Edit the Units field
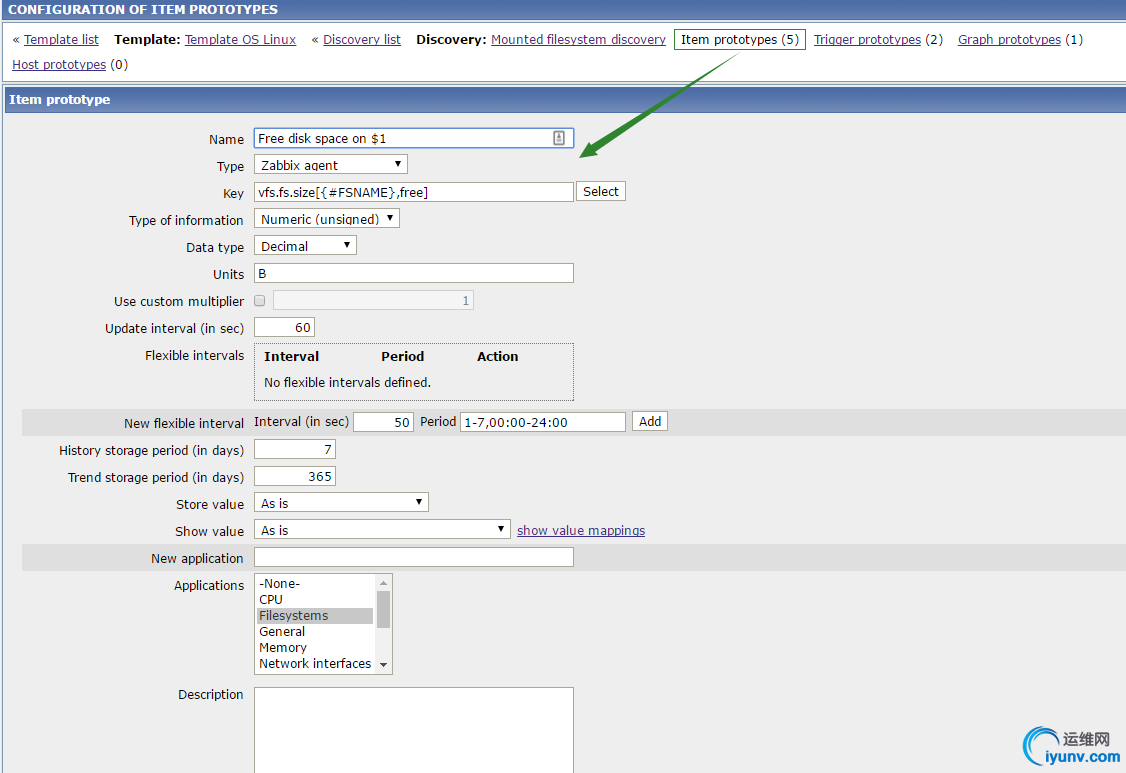The width and height of the screenshot is (1126, 773). [x=414, y=273]
